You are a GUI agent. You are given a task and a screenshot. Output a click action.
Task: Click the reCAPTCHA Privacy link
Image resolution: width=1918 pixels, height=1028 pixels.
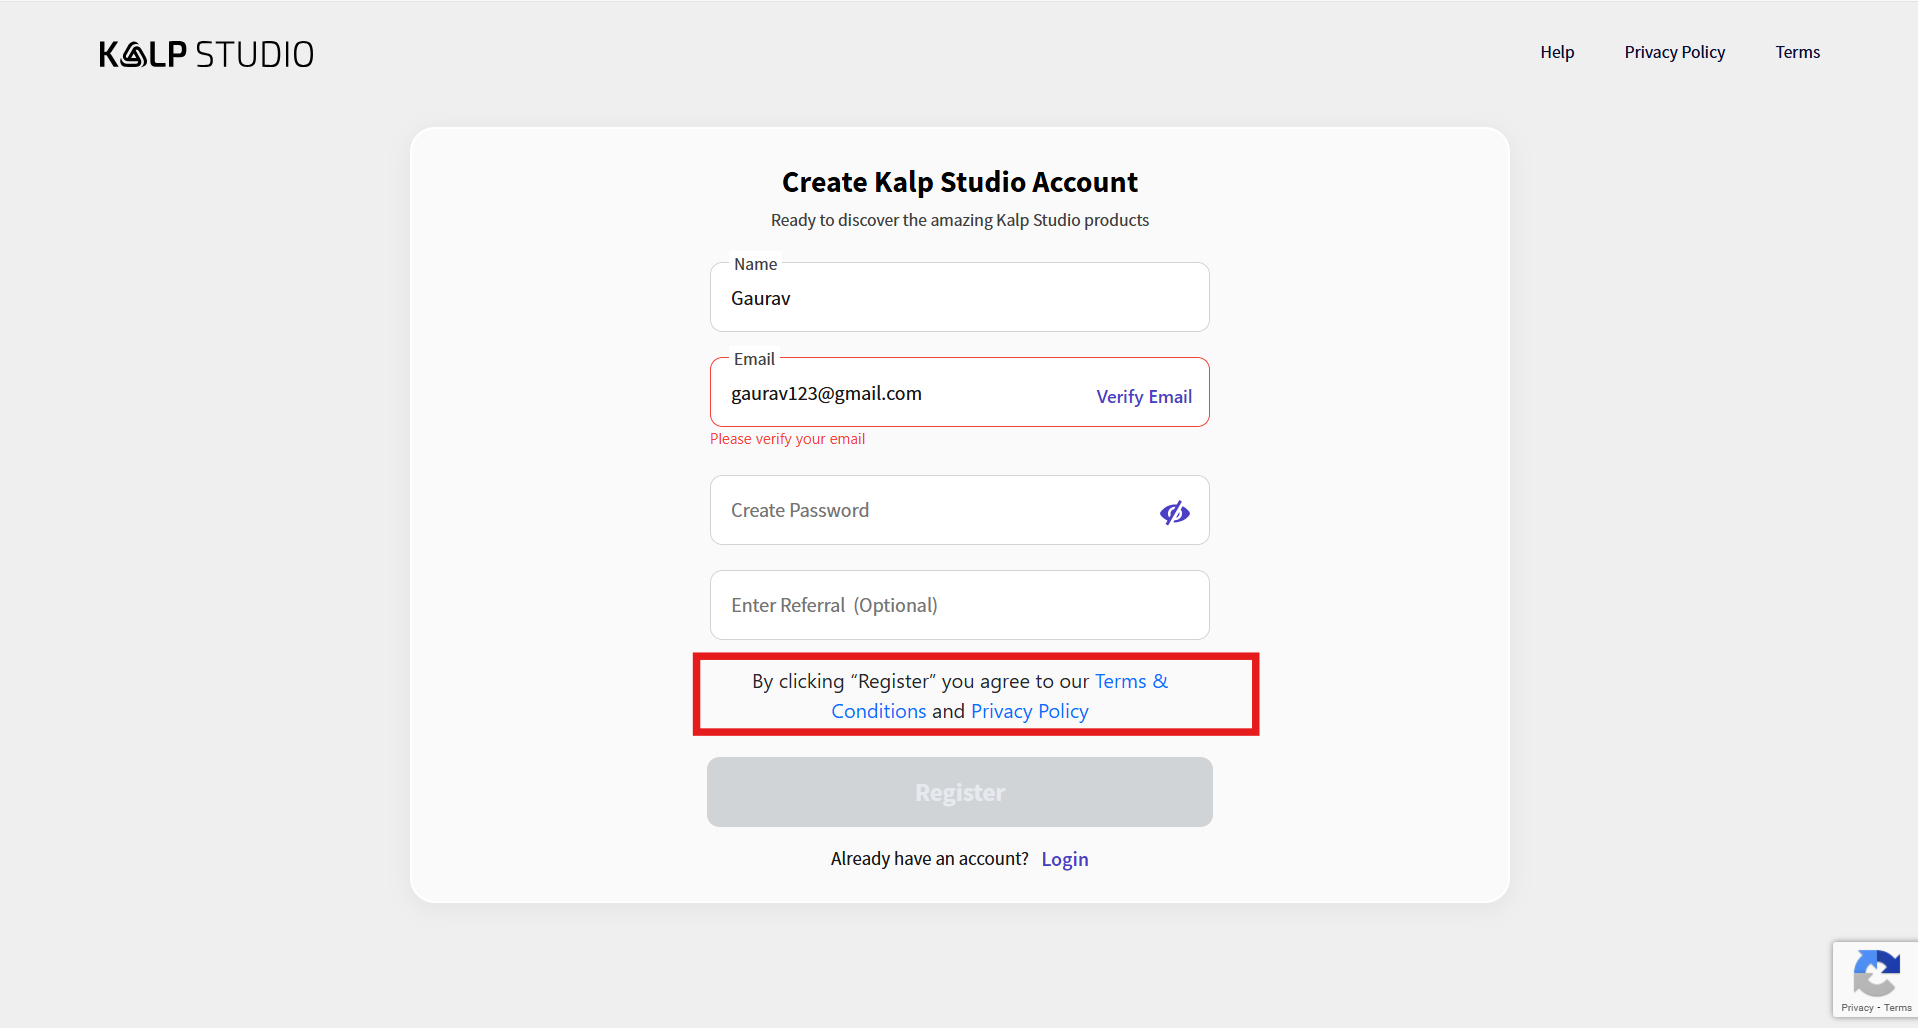coord(1857,1008)
